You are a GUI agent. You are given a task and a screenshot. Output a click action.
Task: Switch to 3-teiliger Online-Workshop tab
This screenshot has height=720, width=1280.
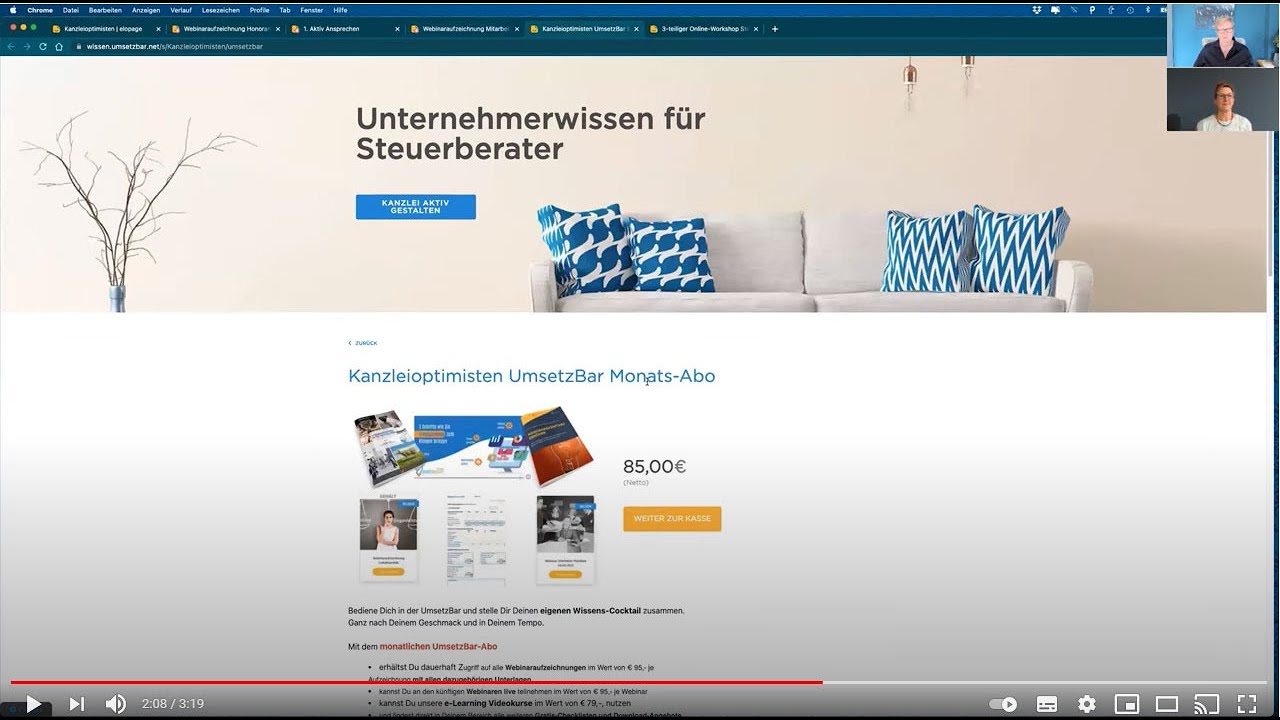pos(703,29)
